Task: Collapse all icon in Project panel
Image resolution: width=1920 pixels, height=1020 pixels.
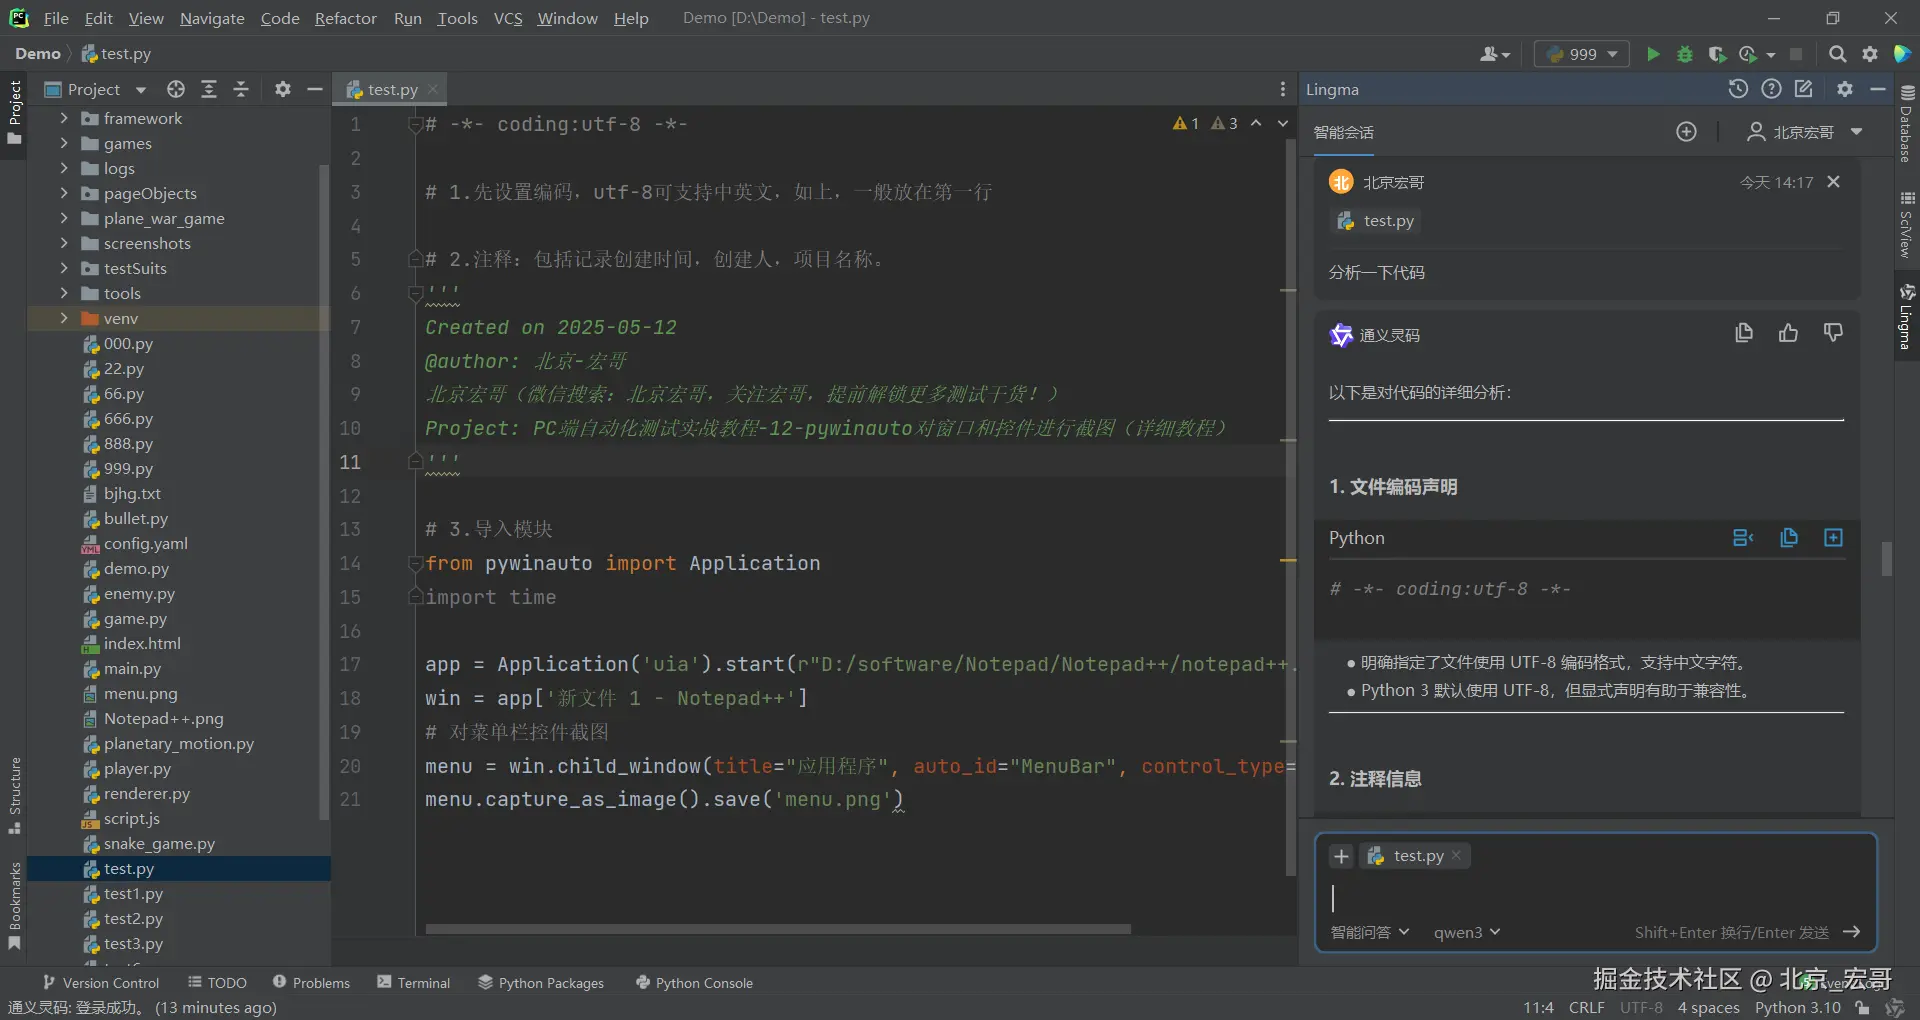Action: click(x=241, y=89)
